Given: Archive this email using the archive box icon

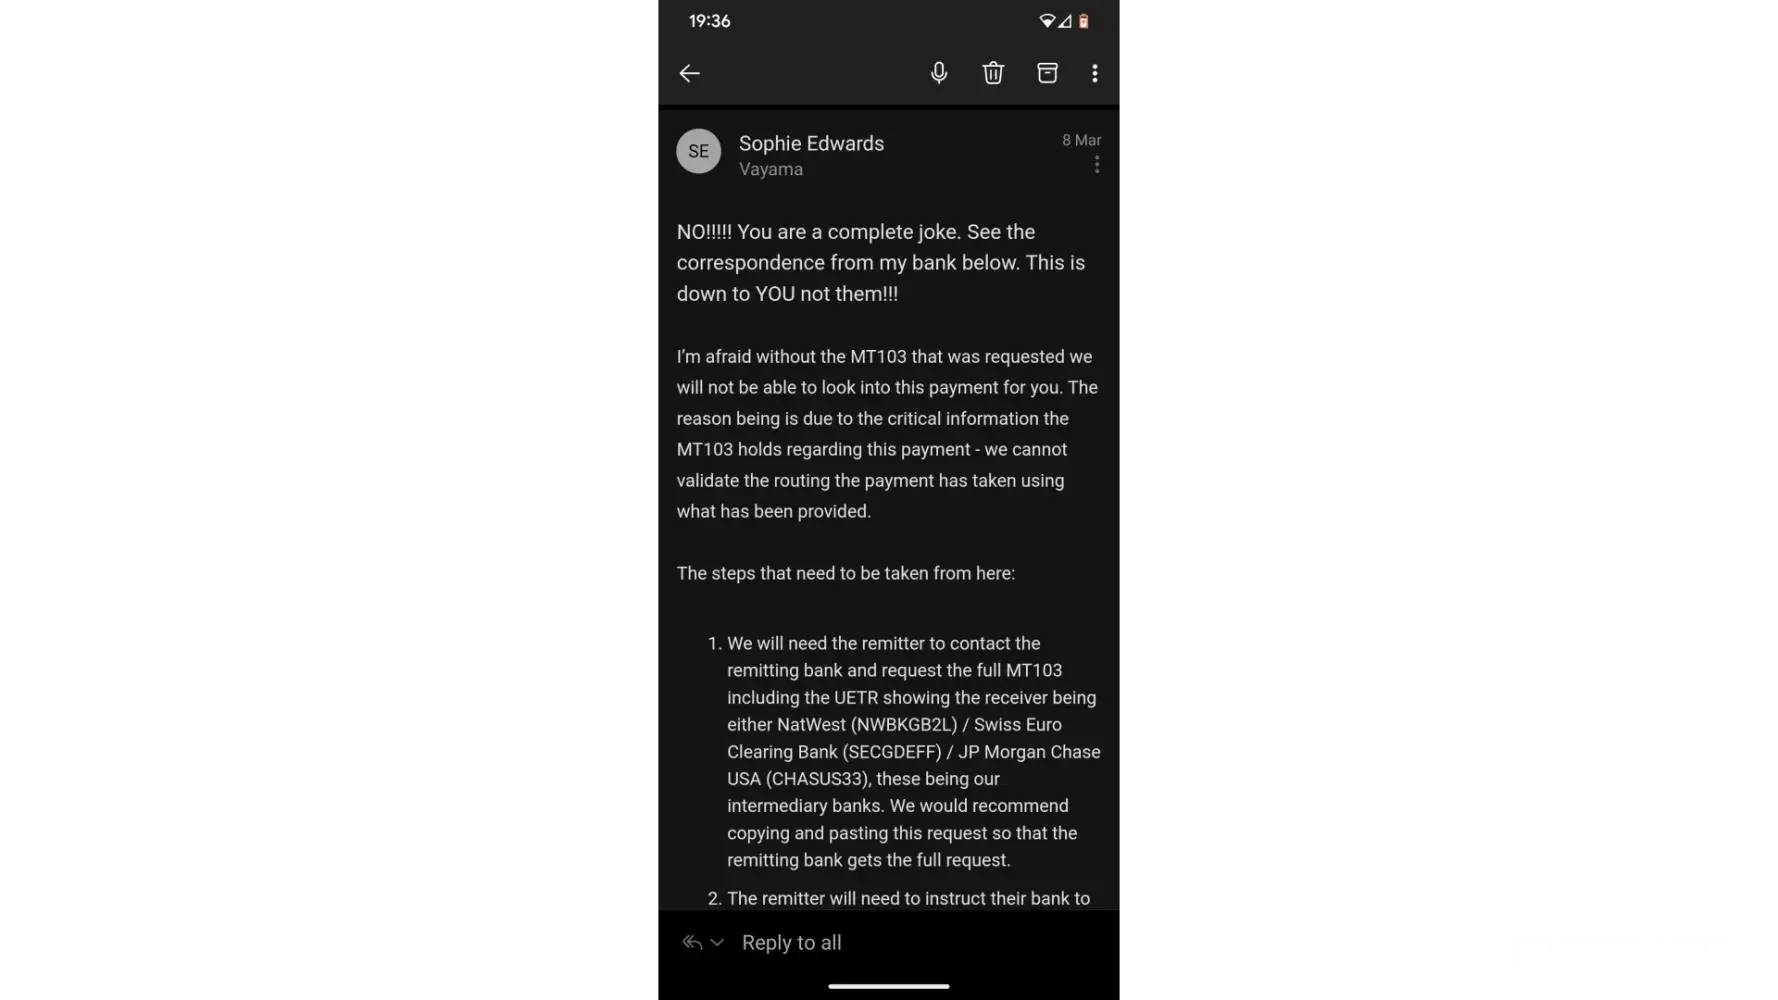Looking at the screenshot, I should 1047,73.
